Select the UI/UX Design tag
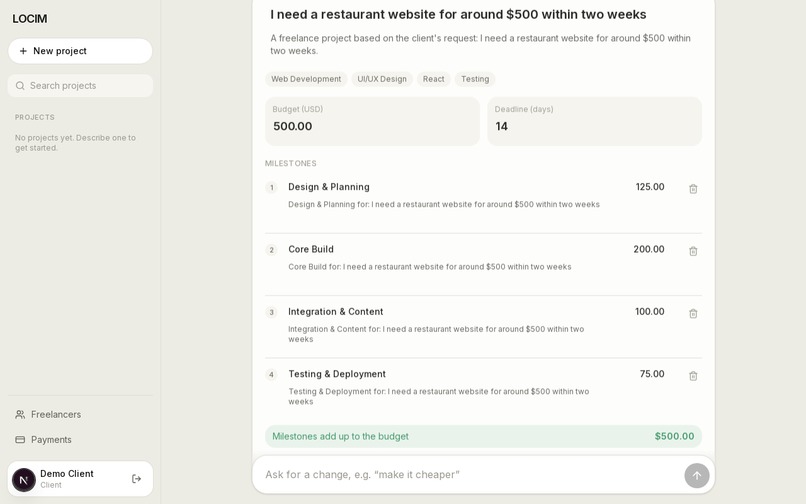Image resolution: width=806 pixels, height=504 pixels. (382, 79)
